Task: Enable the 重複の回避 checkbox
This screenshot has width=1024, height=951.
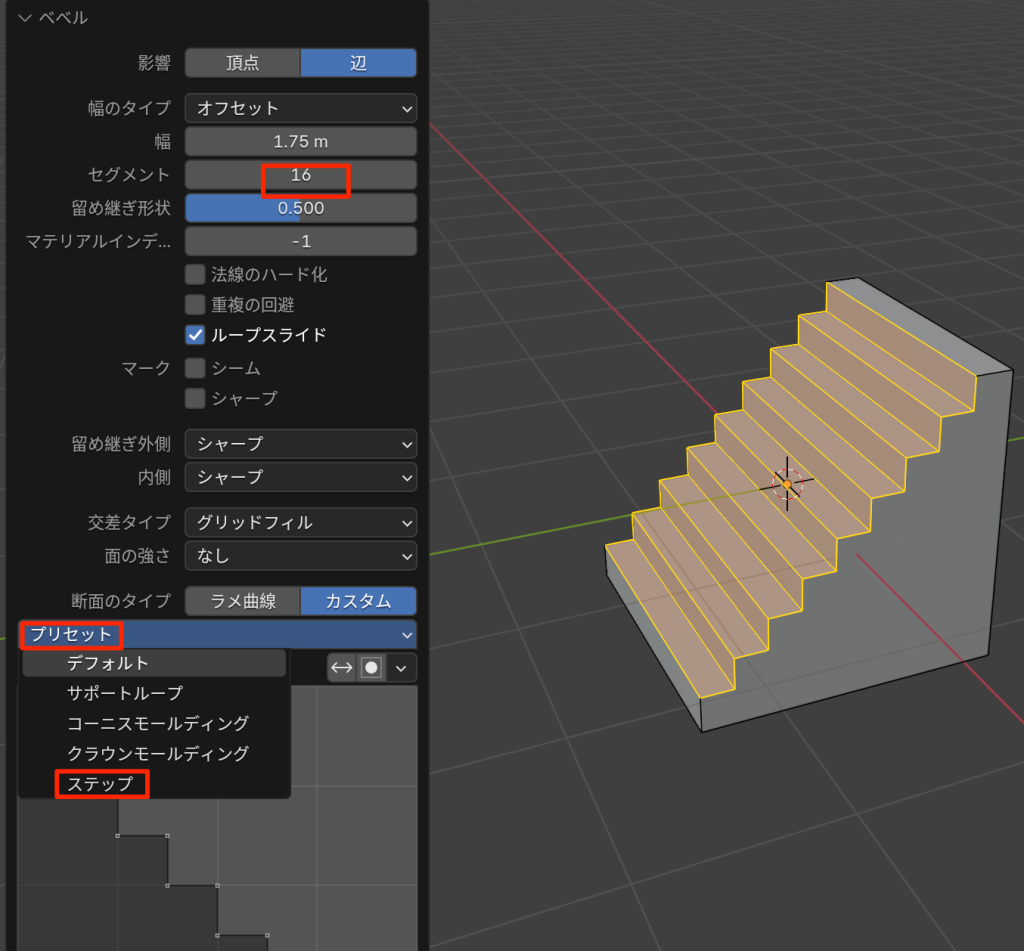Action: [195, 304]
